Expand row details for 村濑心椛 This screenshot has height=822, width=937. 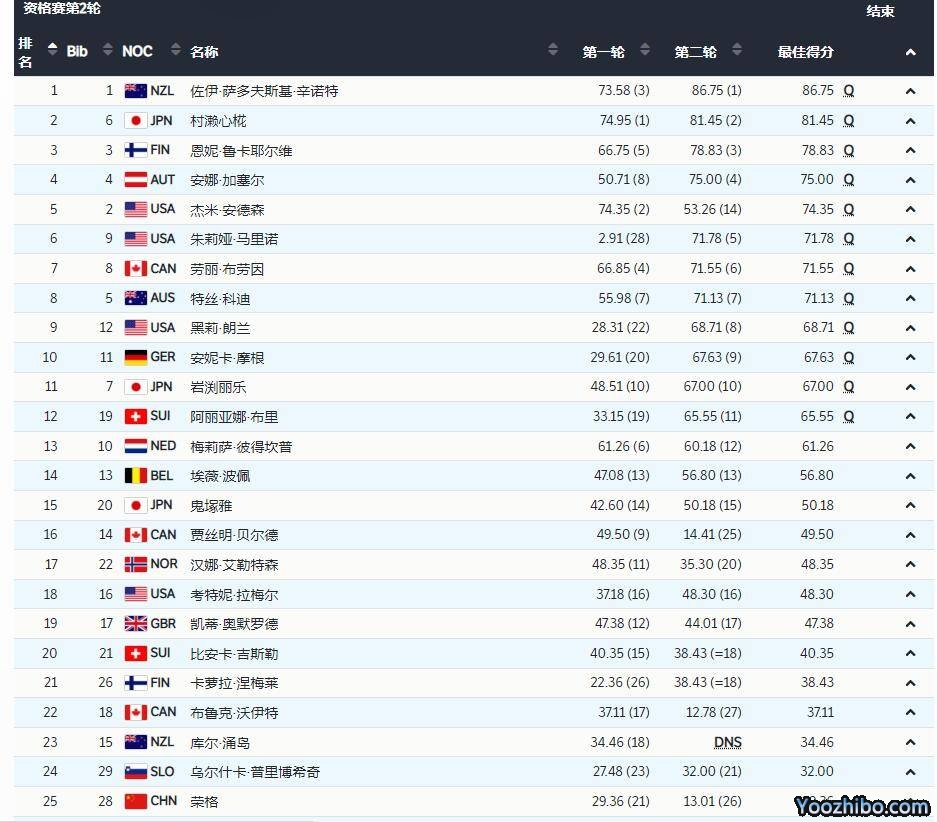[x=910, y=121]
